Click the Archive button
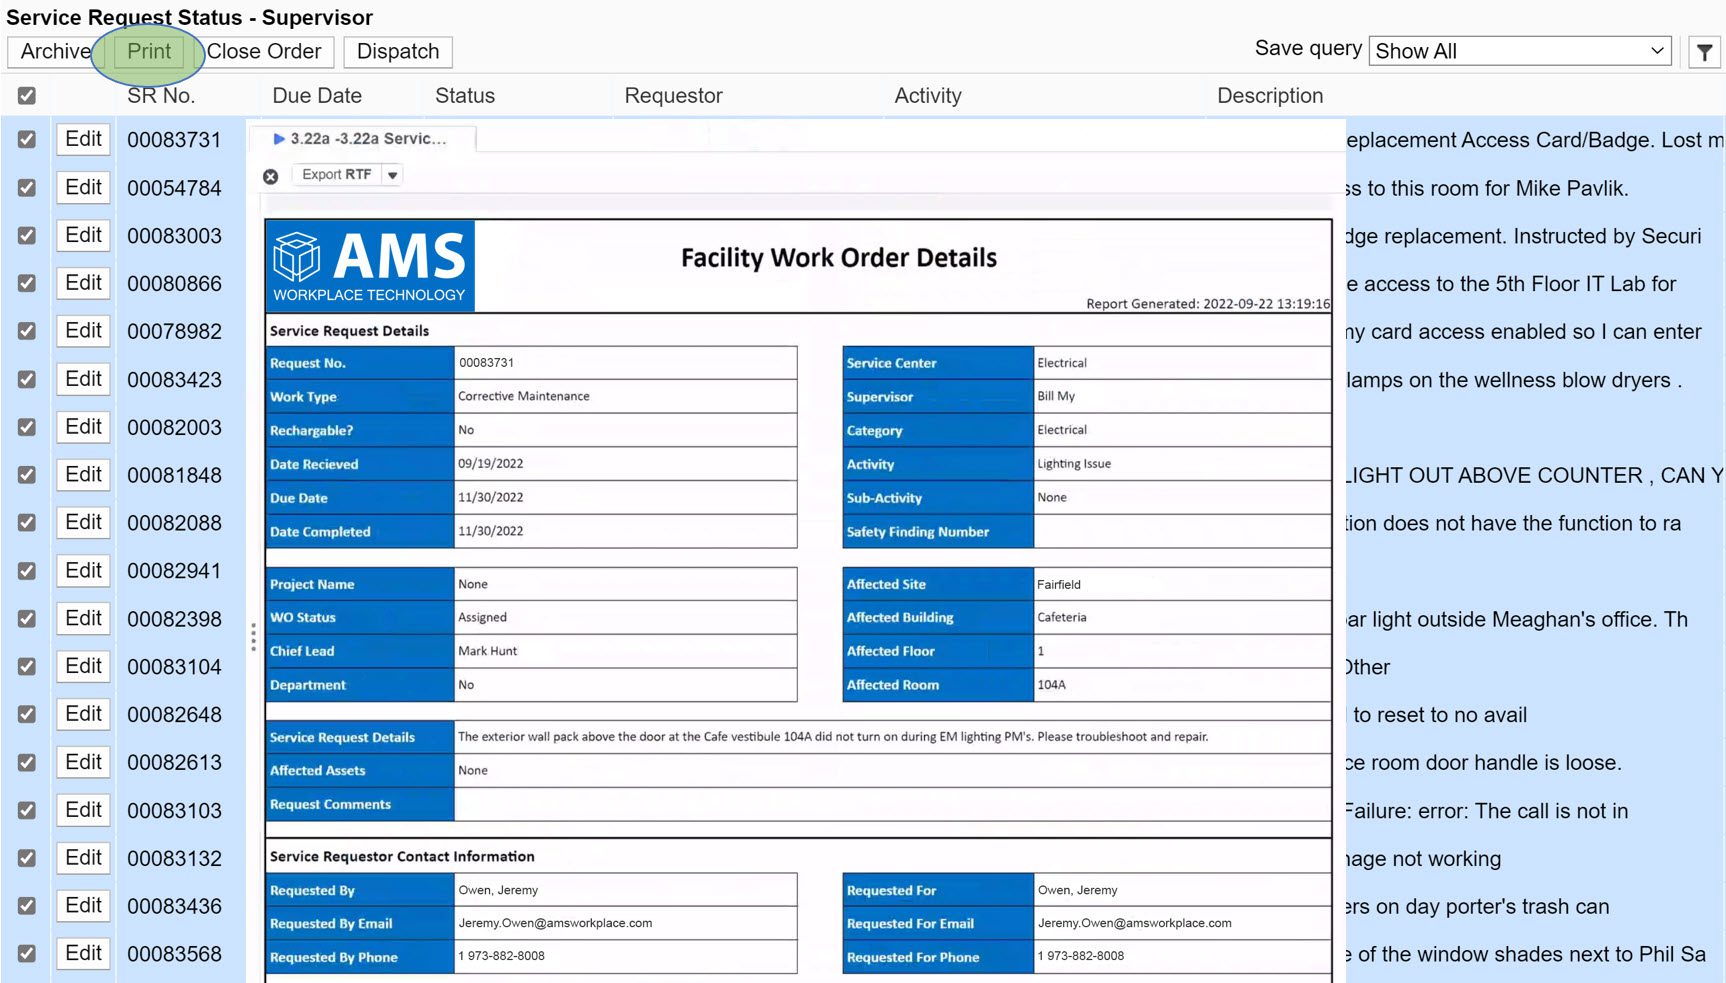1726x983 pixels. (55, 52)
